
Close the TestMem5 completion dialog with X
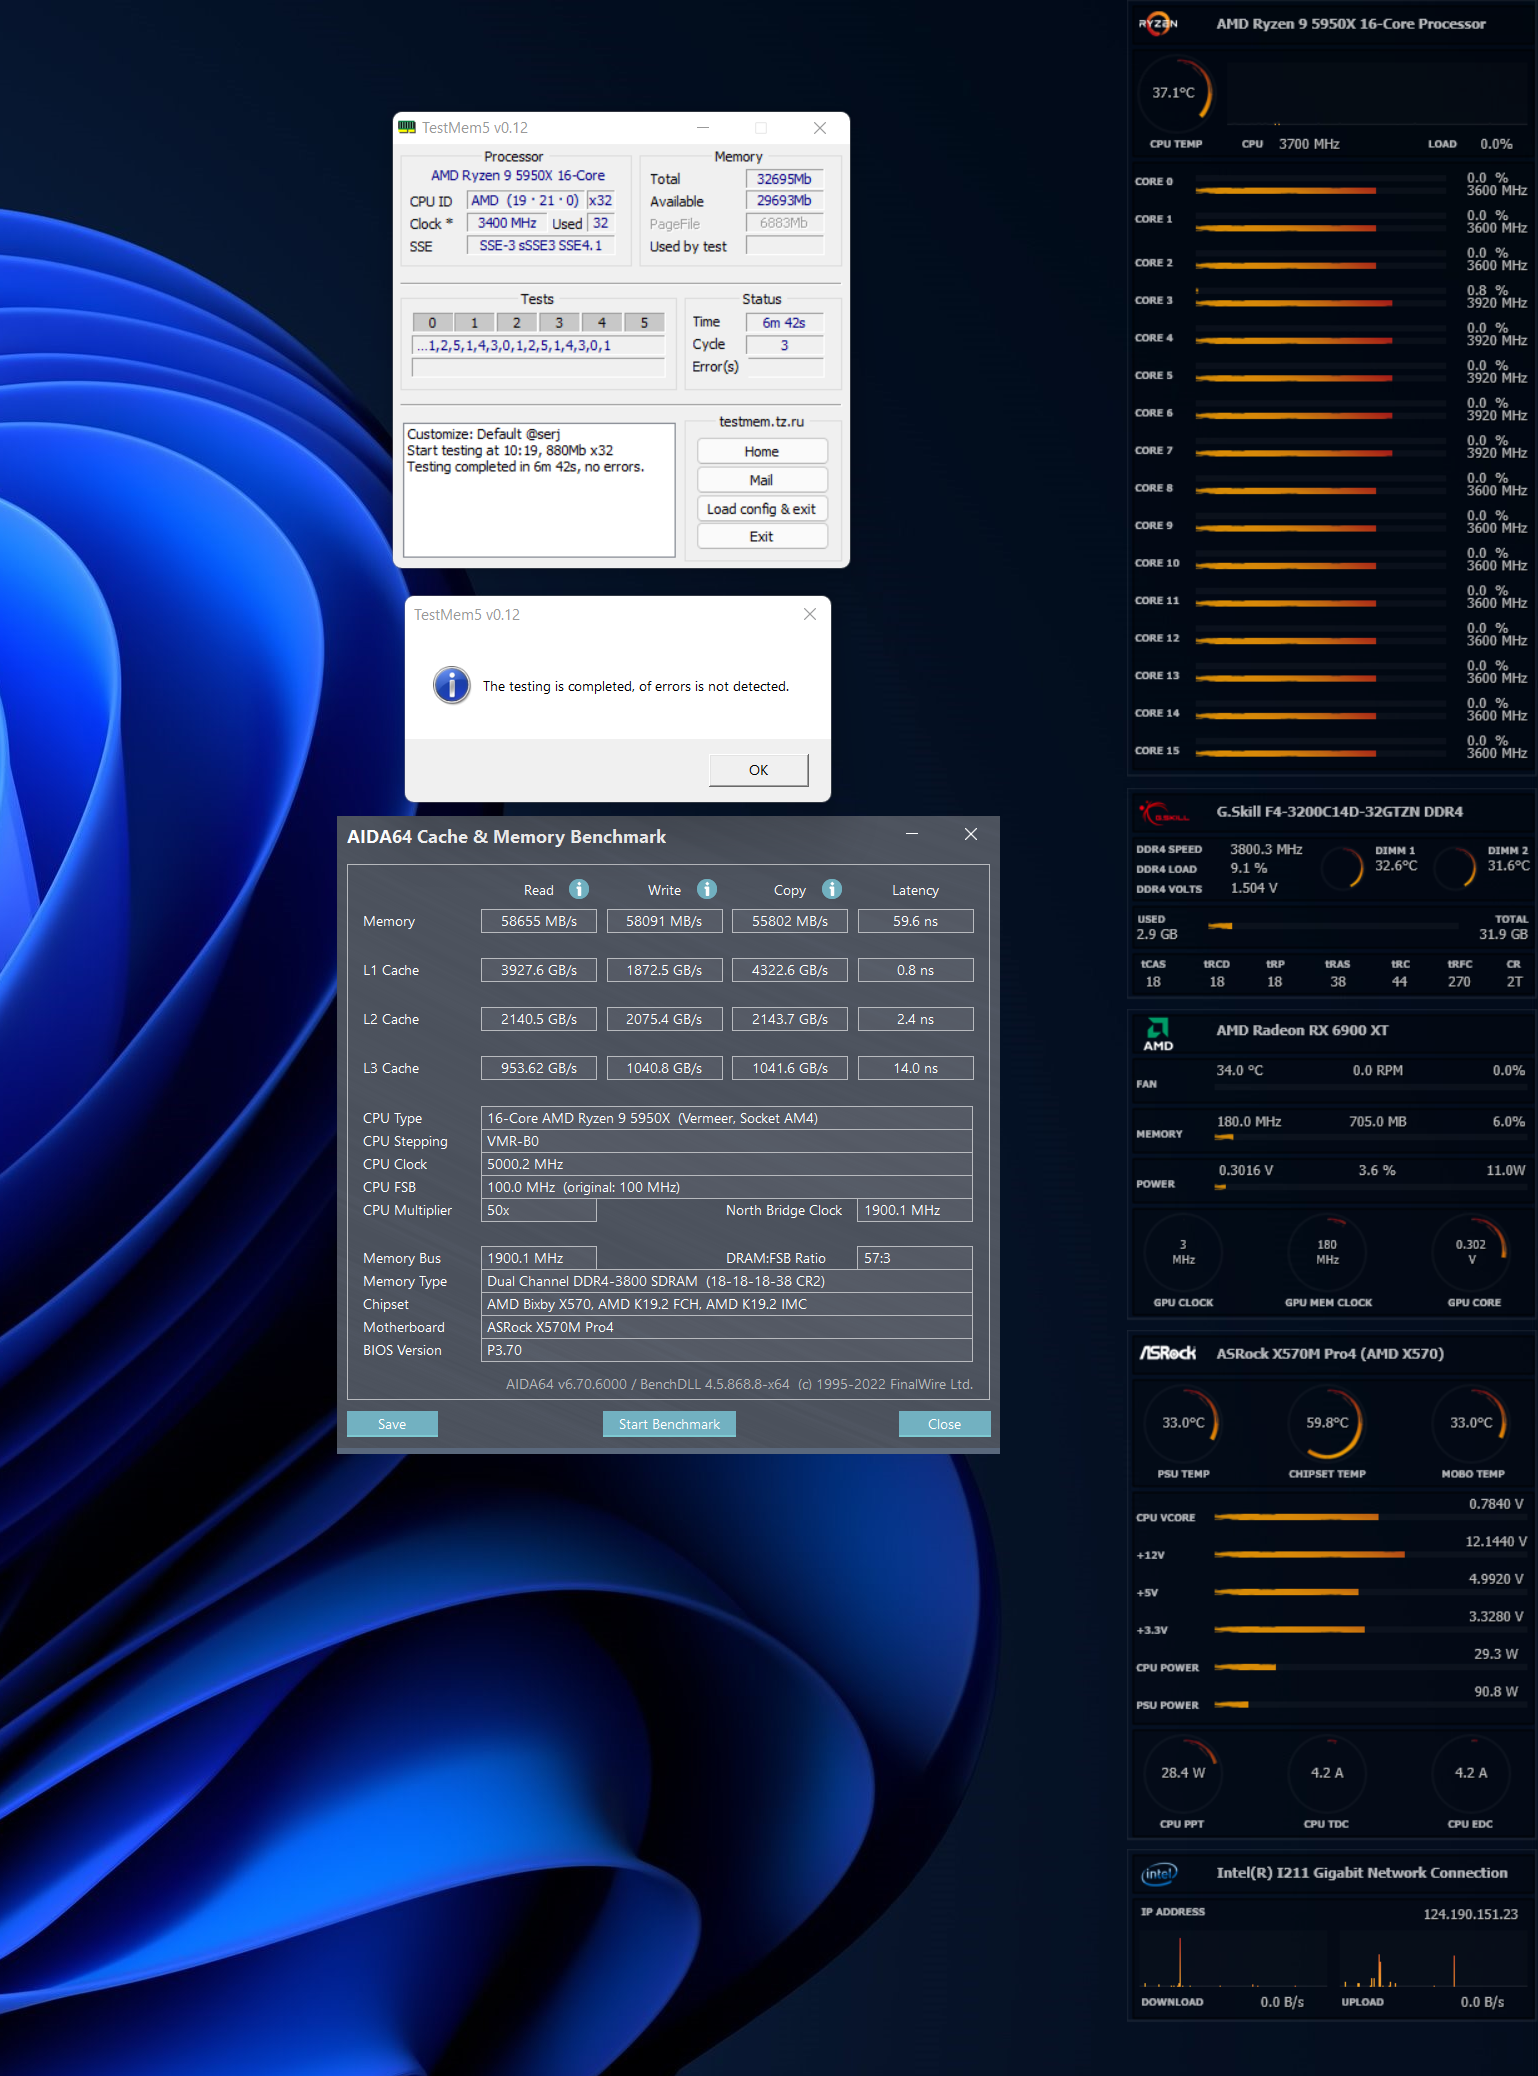810,614
